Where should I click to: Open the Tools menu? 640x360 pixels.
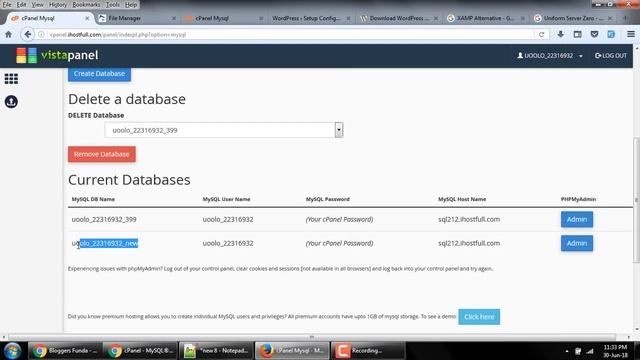[x=112, y=5]
